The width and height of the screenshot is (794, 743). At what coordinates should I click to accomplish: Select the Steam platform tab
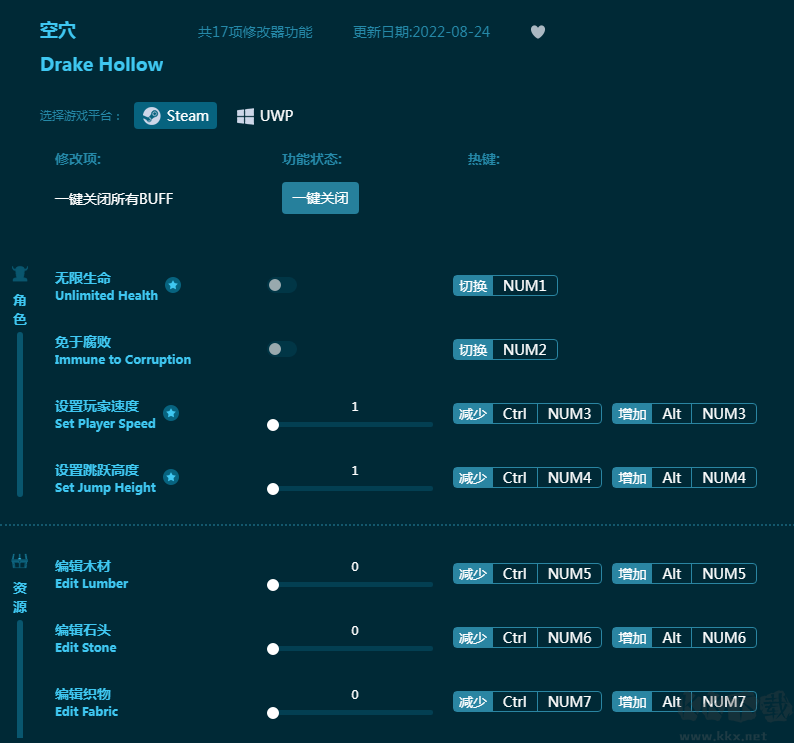click(176, 116)
